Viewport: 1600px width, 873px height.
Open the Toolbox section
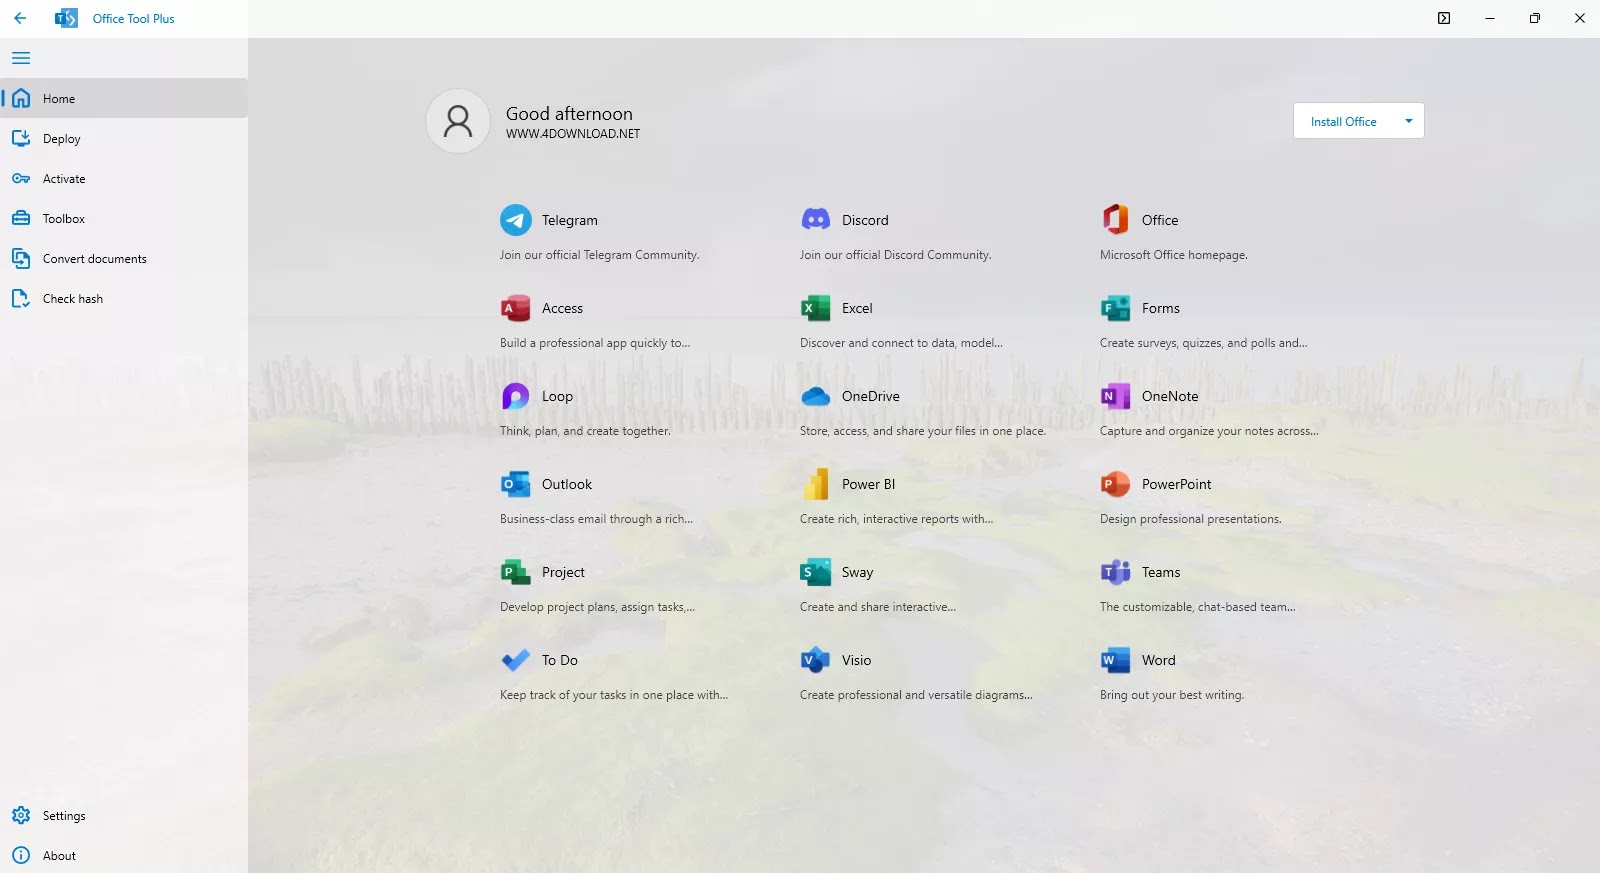124,218
